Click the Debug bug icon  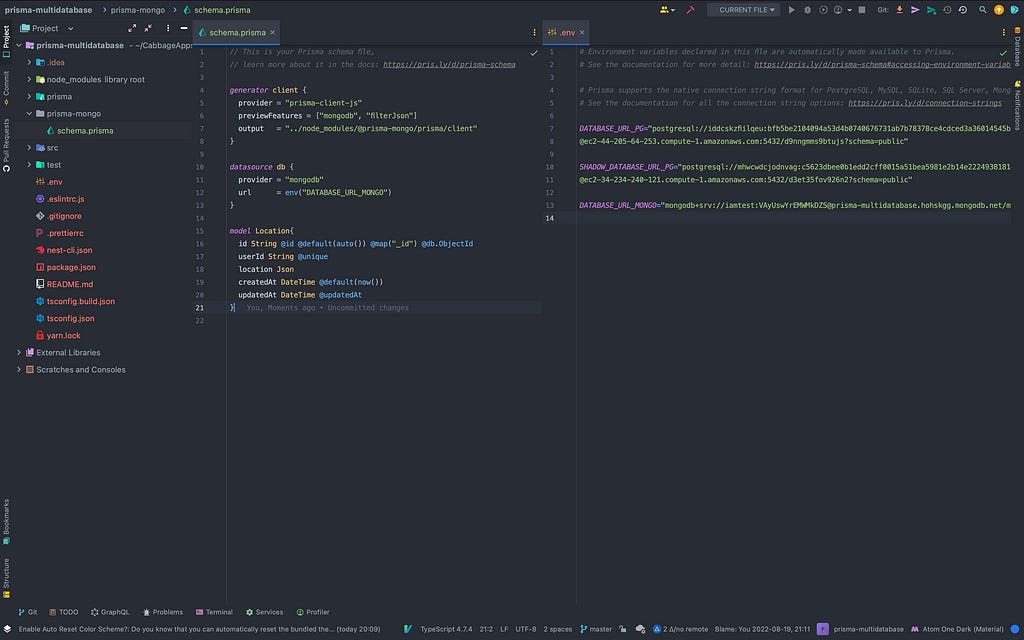pos(807,10)
